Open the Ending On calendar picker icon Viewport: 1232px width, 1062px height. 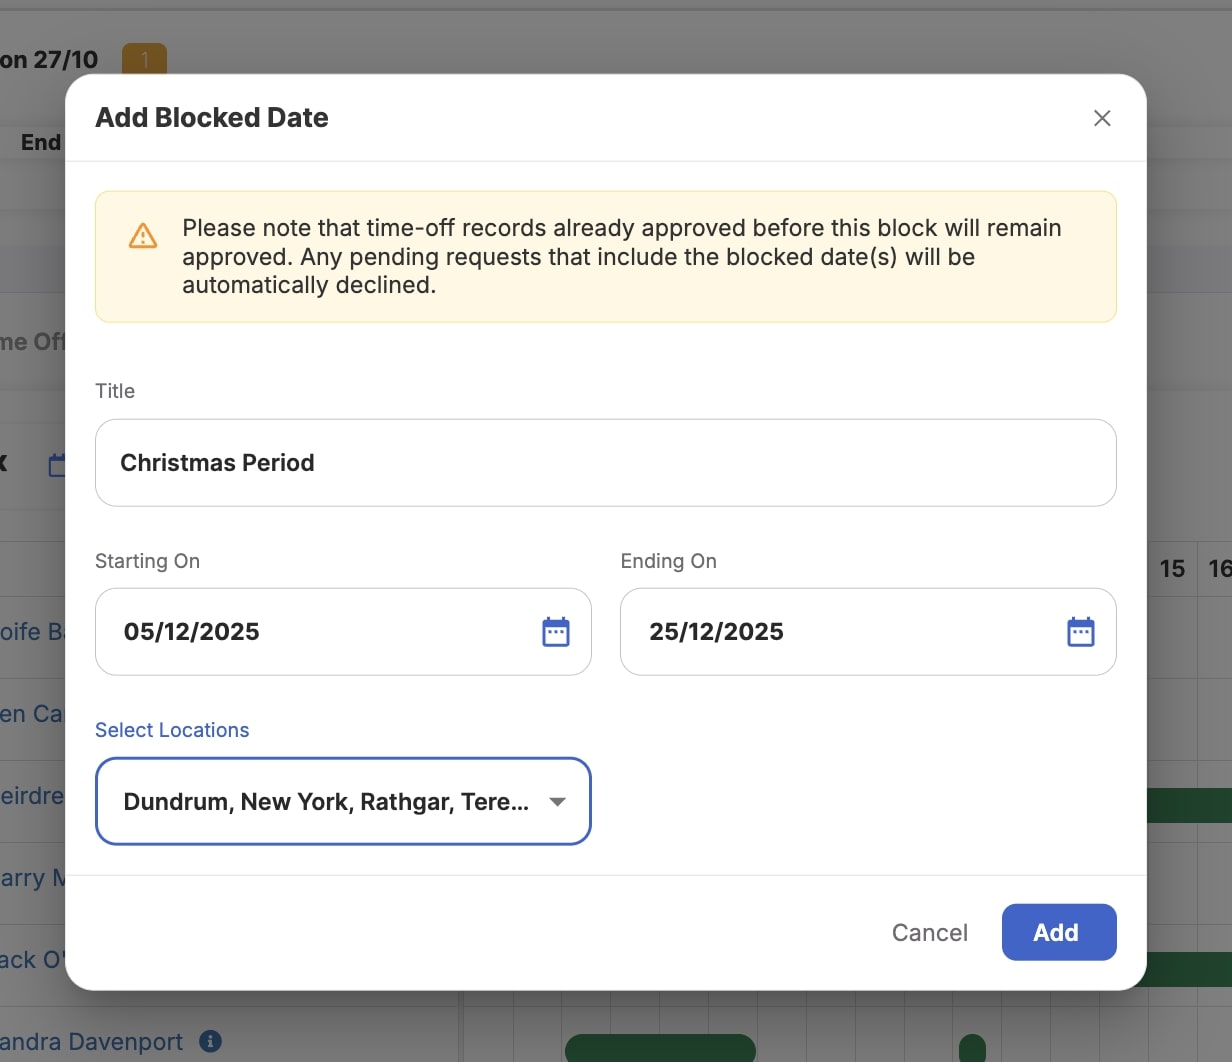(x=1080, y=632)
